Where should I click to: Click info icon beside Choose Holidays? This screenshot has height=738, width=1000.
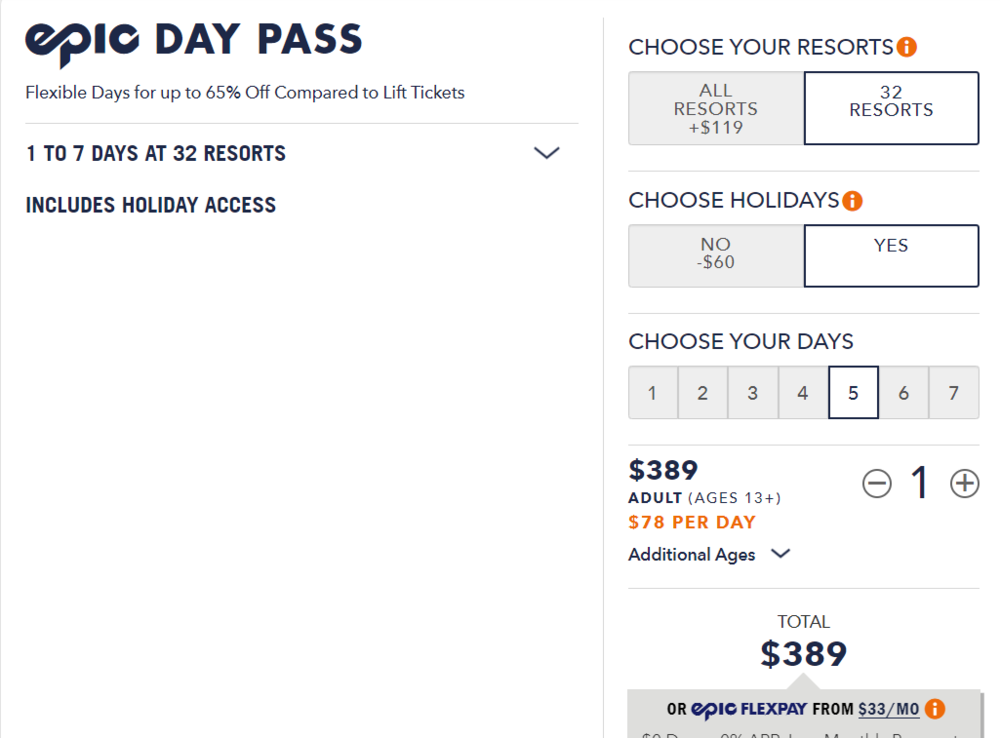[x=852, y=201]
